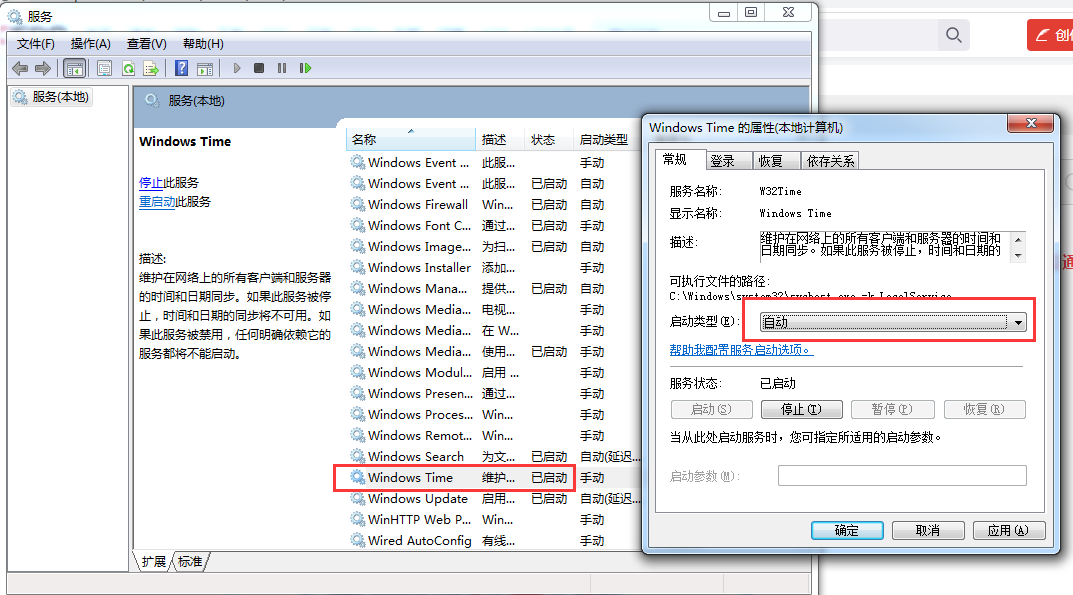The width and height of the screenshot is (1073, 595).
Task: Select the Windows Remot... service row
Action: click(x=496, y=435)
